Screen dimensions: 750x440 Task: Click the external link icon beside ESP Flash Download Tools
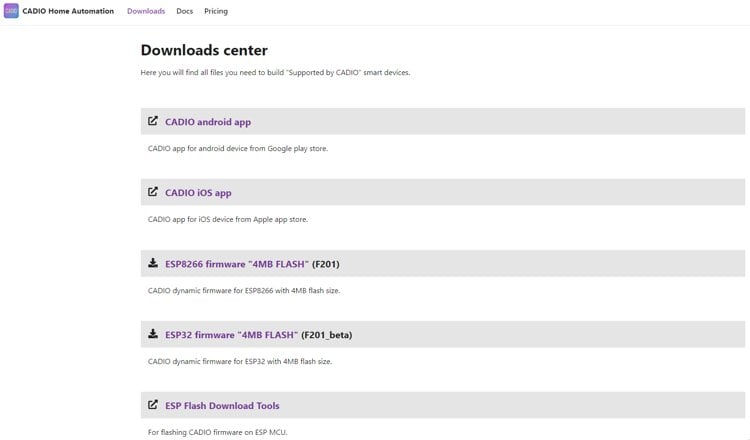tap(153, 405)
